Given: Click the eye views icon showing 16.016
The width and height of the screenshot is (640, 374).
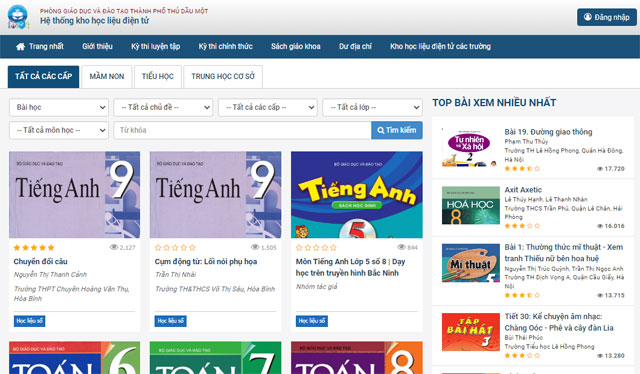Looking at the screenshot, I should (x=600, y=226).
